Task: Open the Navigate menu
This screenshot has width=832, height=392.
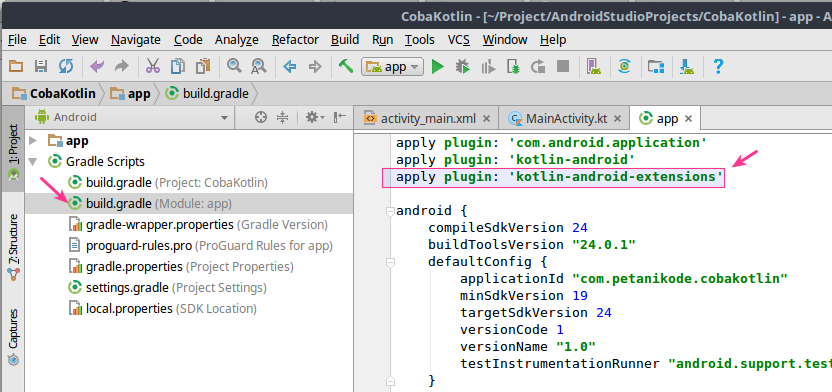Action: coord(136,40)
